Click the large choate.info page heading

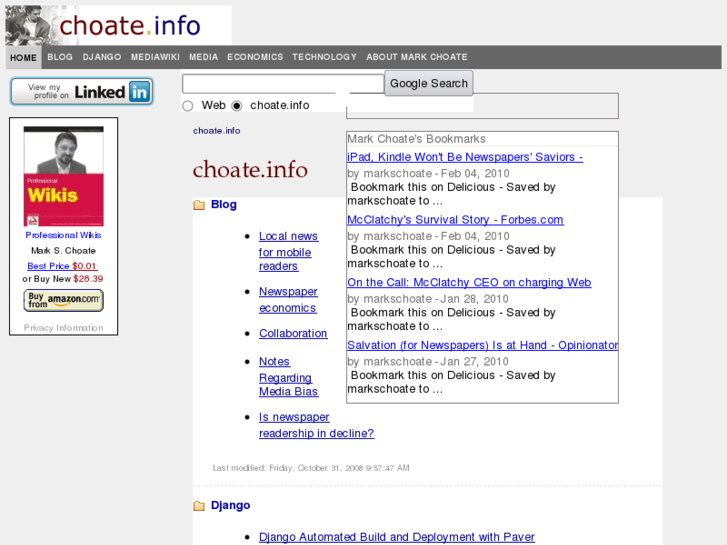pos(250,170)
